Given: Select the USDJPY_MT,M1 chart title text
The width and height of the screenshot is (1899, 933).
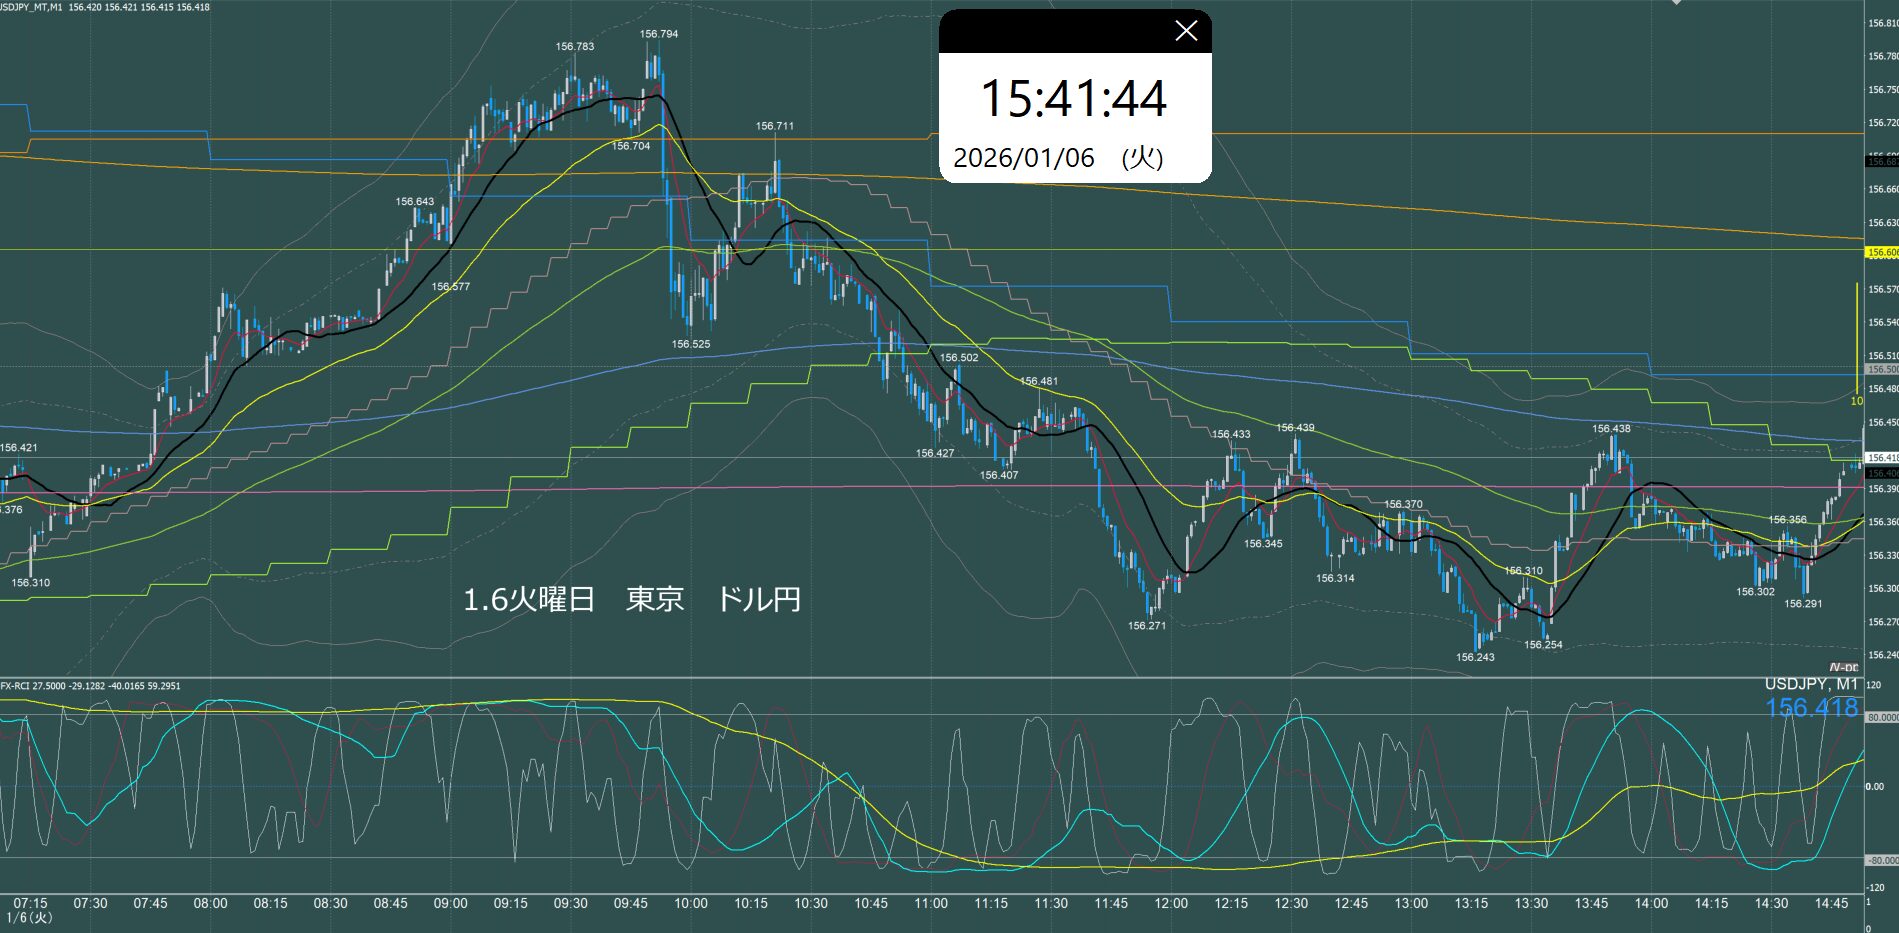Looking at the screenshot, I should pyautogui.click(x=32, y=7).
